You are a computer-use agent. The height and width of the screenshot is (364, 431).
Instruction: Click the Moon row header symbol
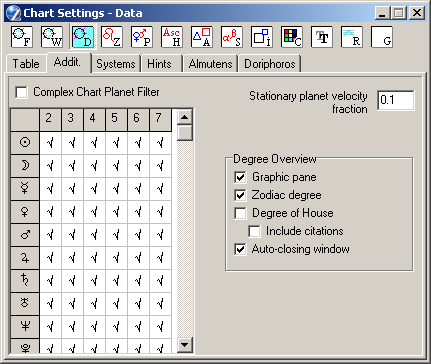point(25,165)
